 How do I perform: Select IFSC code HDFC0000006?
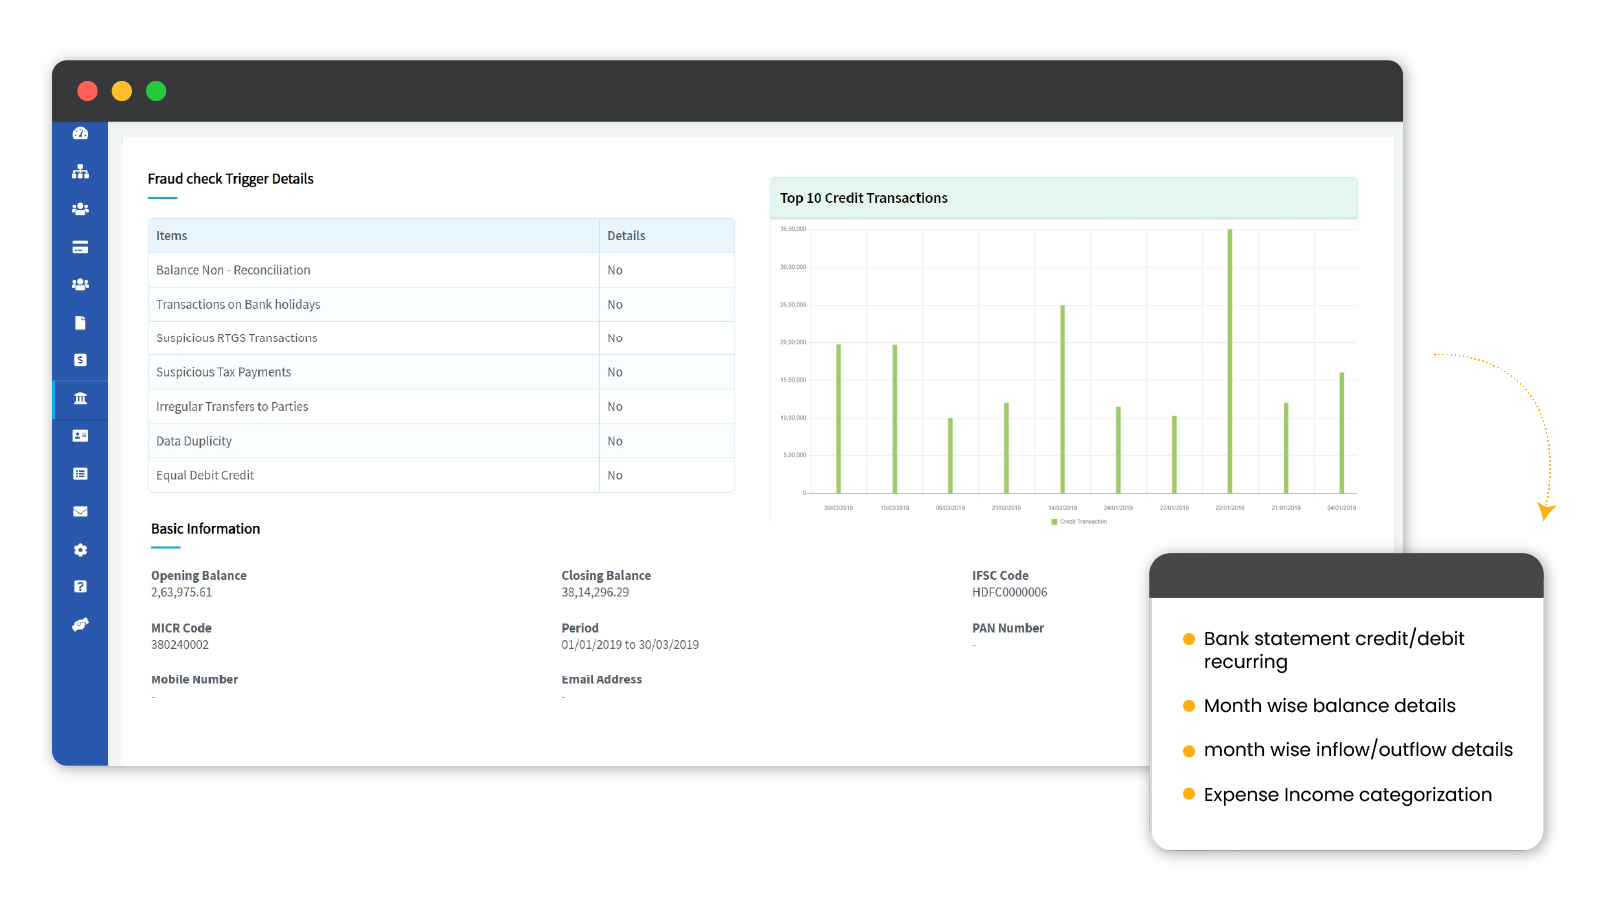point(1010,592)
